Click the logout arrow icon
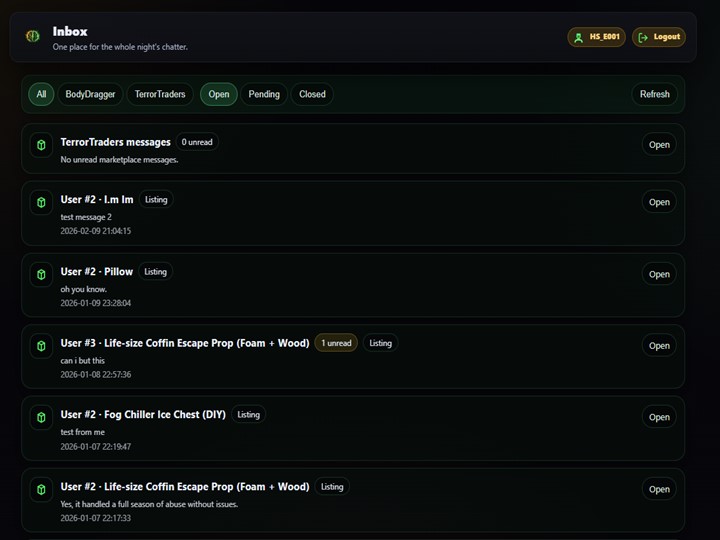The height and width of the screenshot is (540, 720). [643, 38]
